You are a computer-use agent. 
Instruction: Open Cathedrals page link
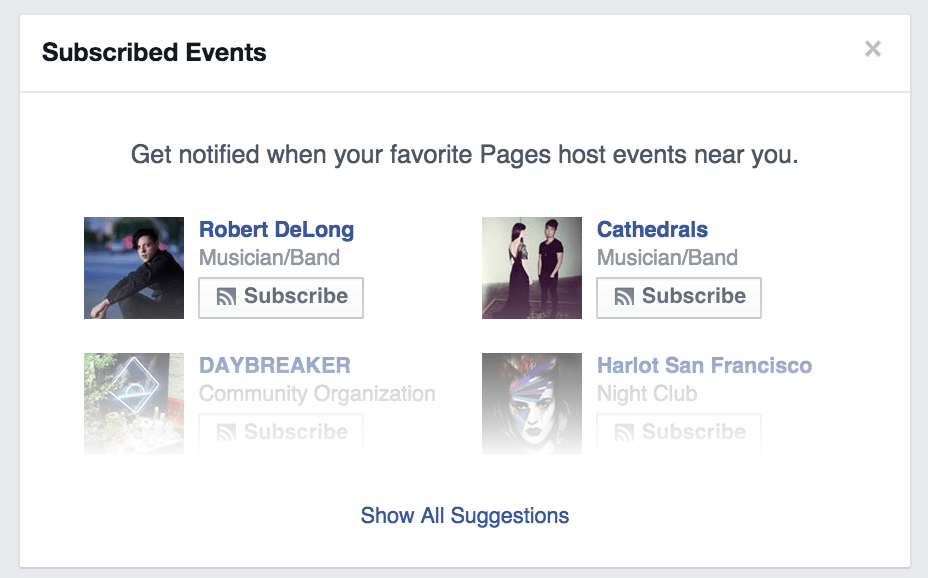[x=652, y=230]
